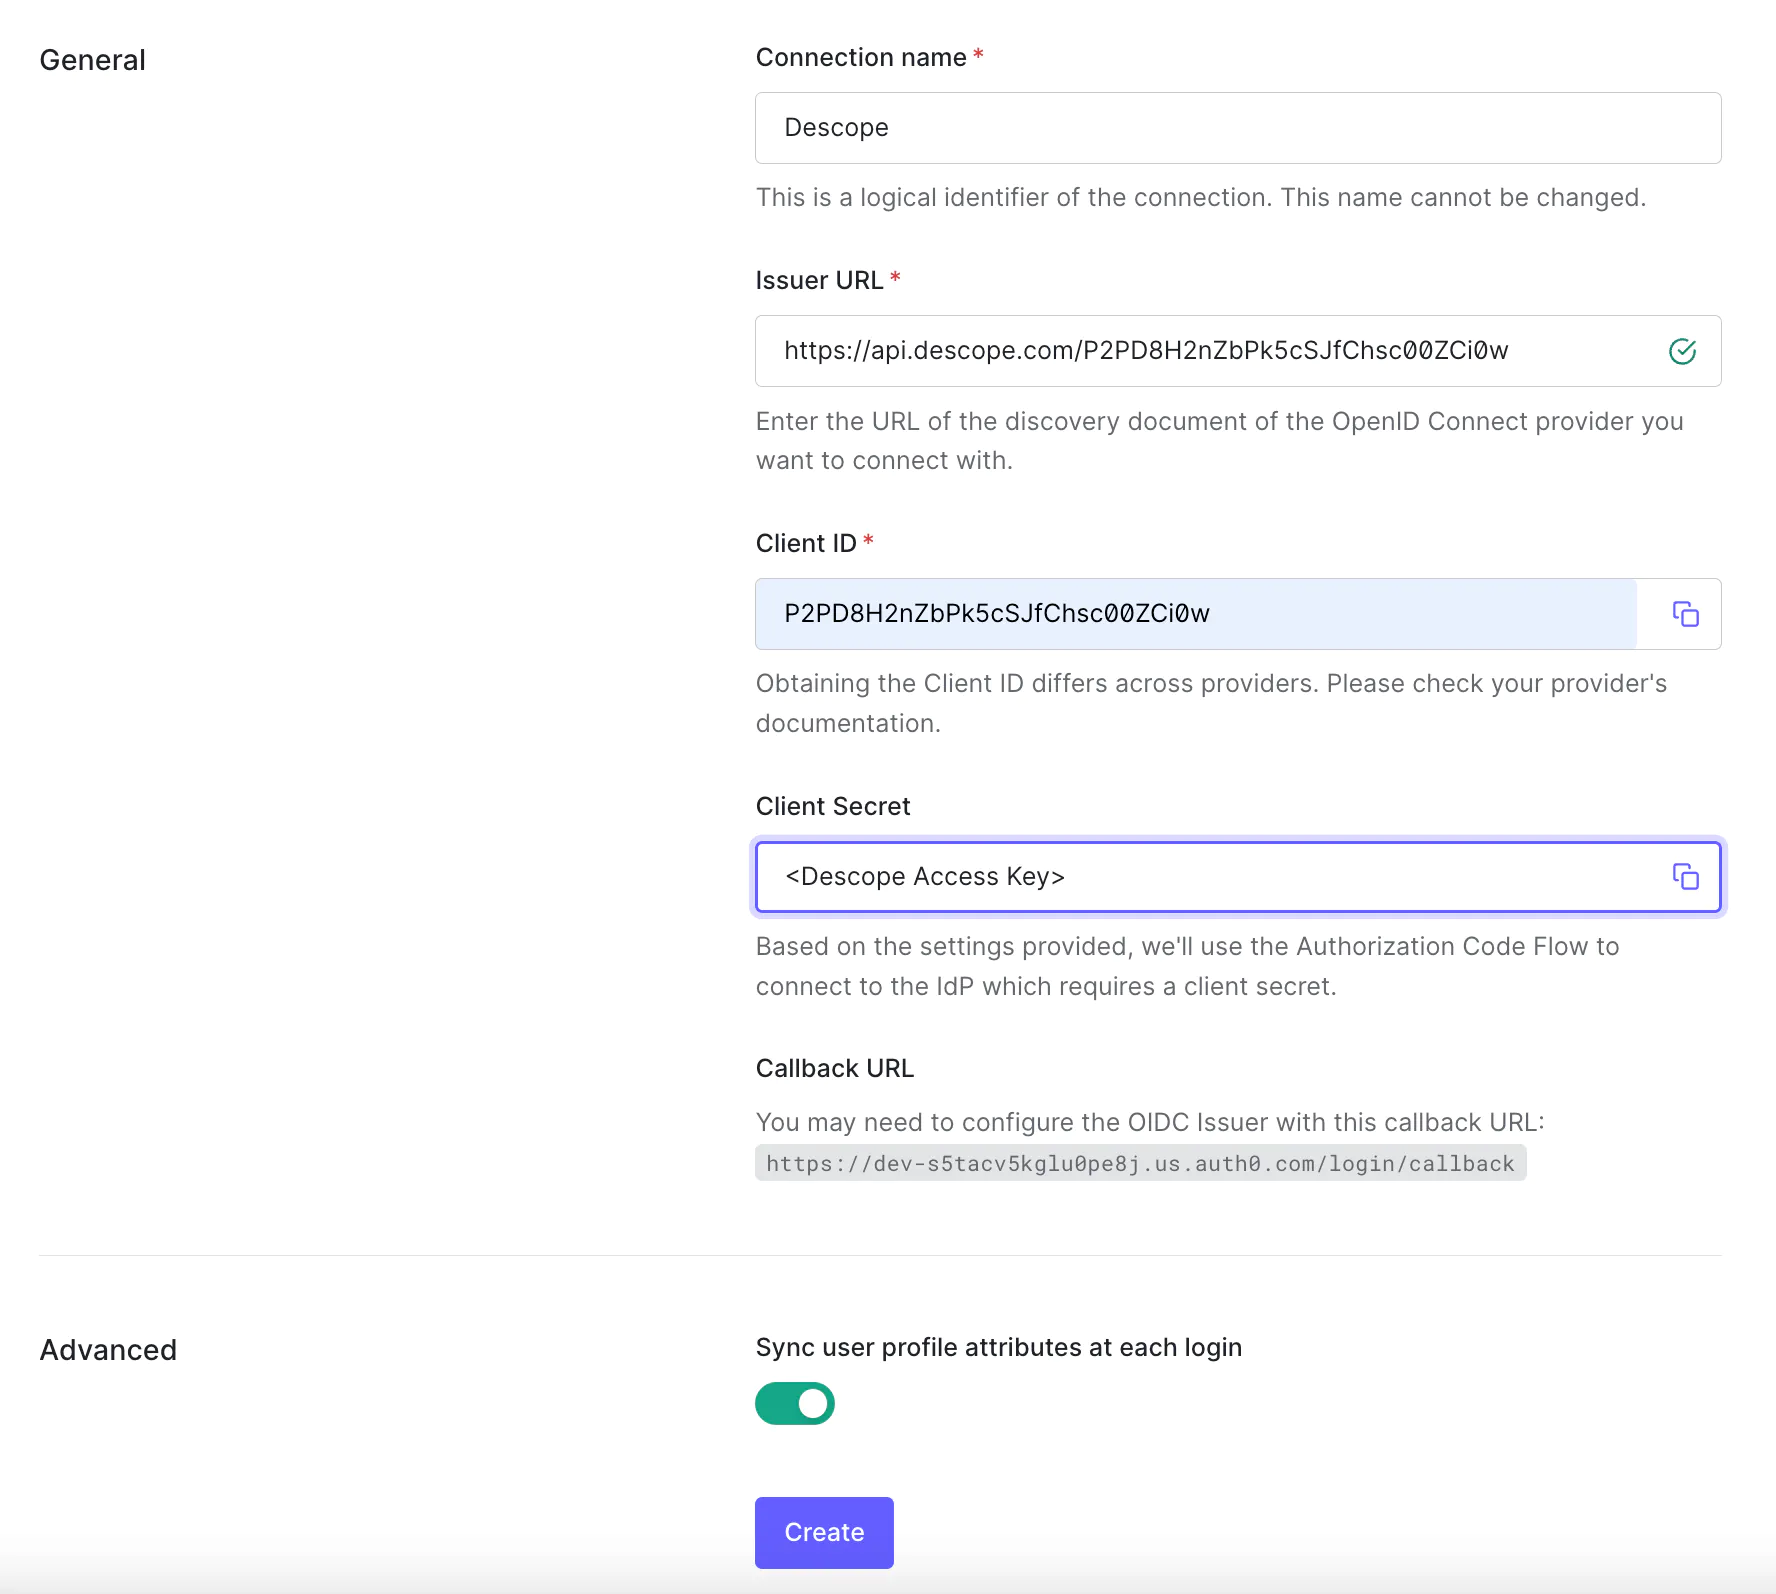
Task: Click the Client Secret label
Action: click(832, 805)
